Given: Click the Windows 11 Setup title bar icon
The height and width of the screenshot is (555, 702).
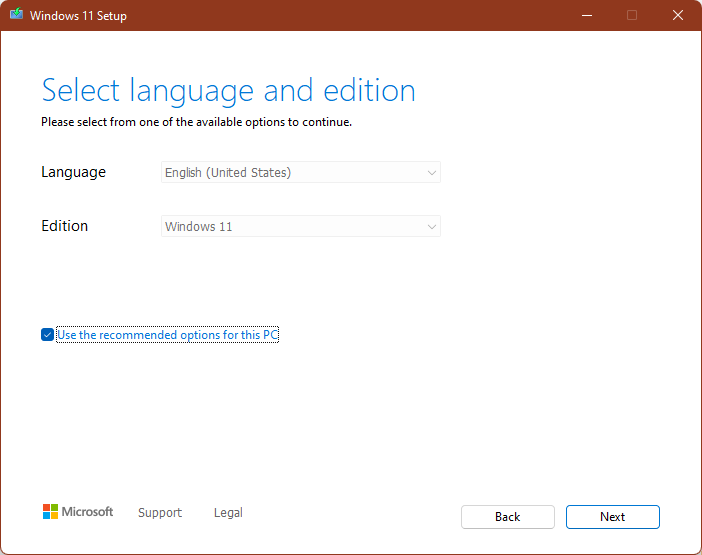Looking at the screenshot, I should tap(16, 16).
